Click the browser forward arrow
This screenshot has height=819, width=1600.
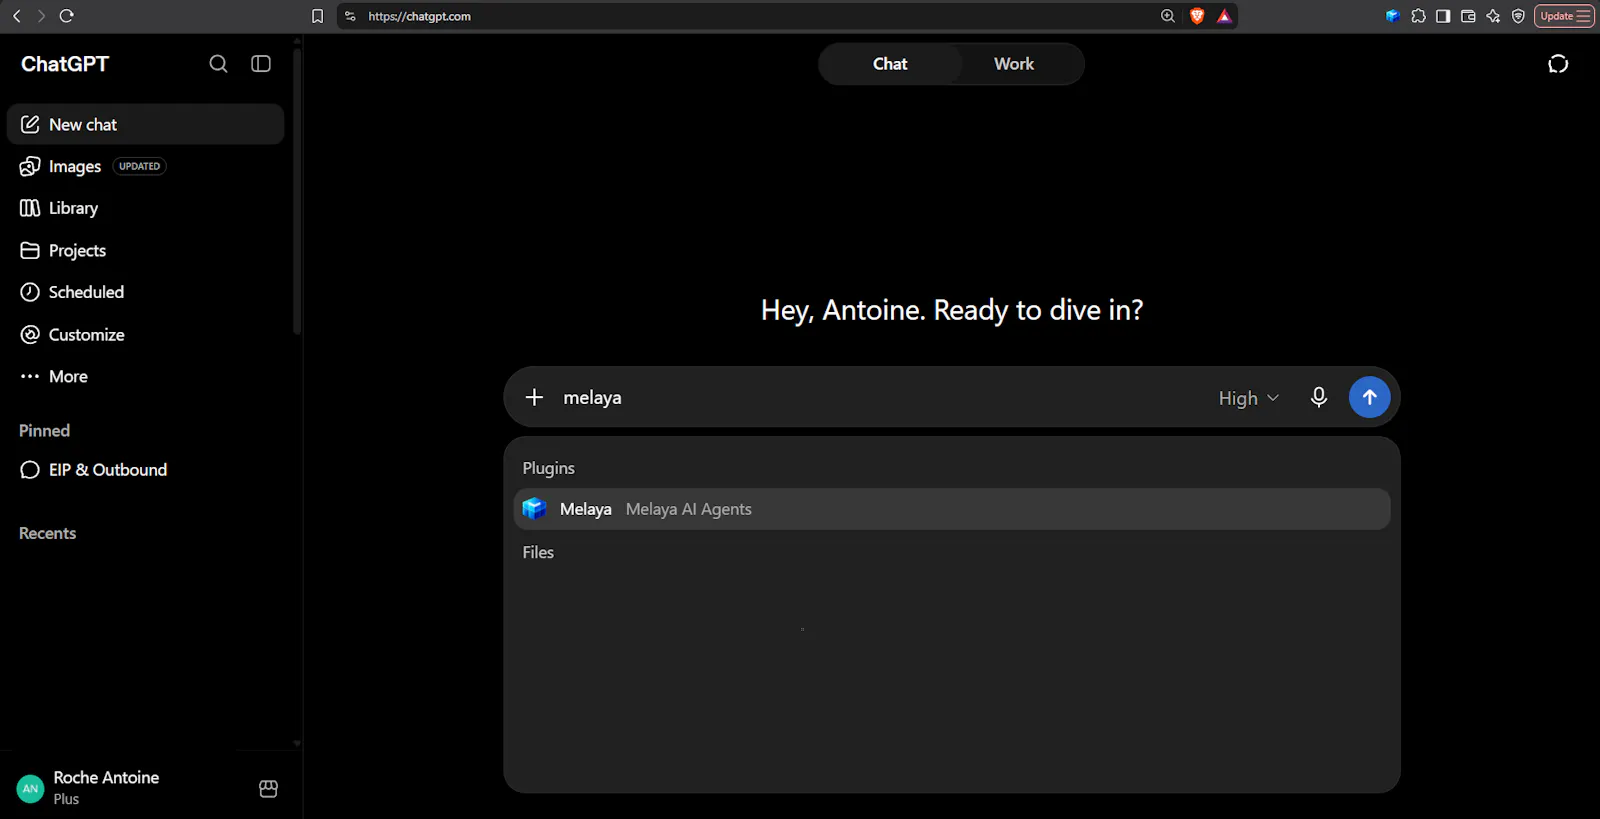41,16
